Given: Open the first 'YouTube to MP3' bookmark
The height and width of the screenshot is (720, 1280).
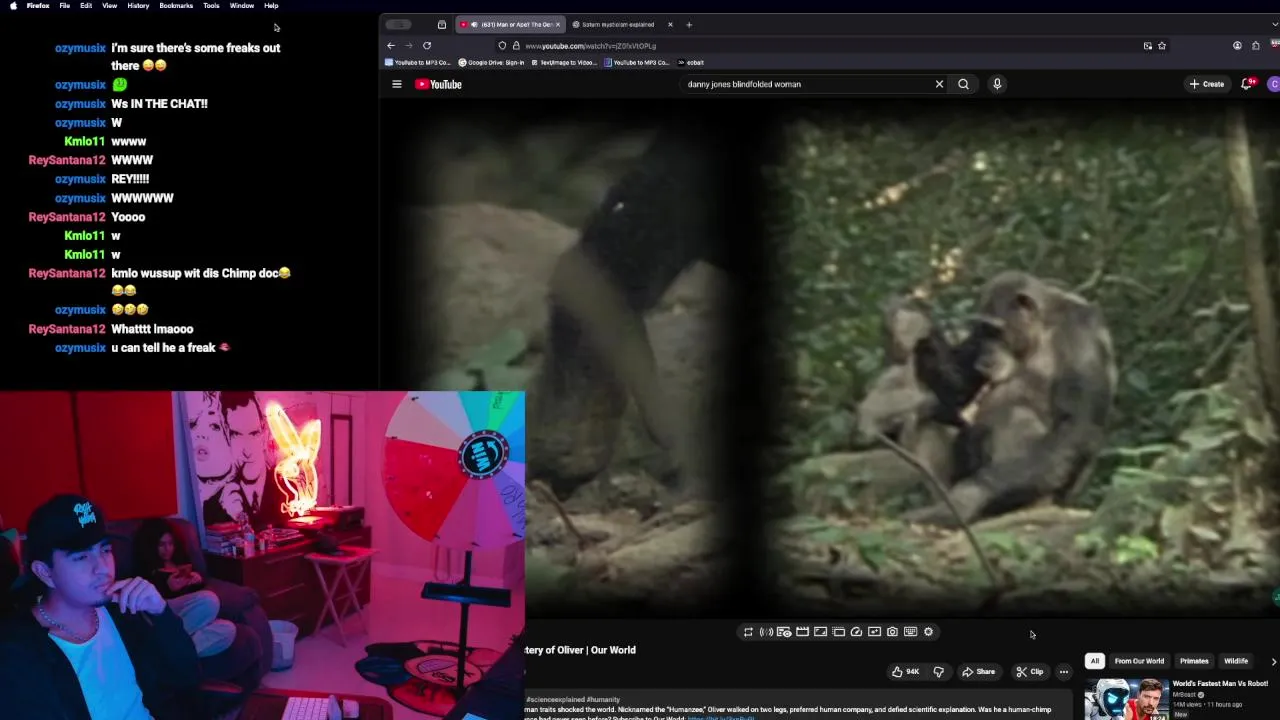Looking at the screenshot, I should (418, 62).
